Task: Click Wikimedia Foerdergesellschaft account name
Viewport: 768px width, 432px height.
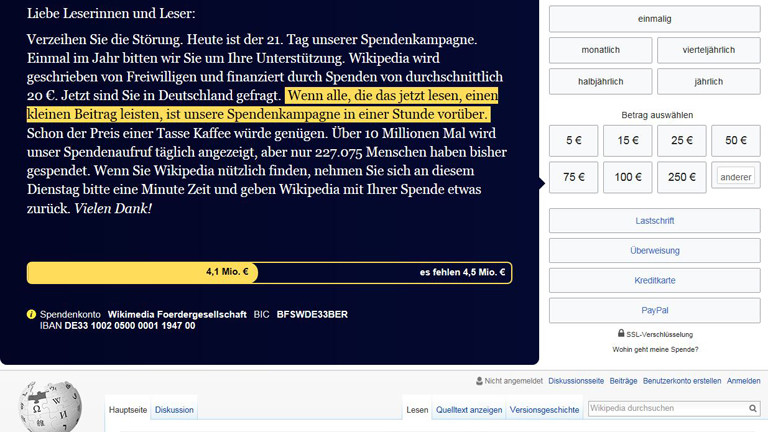Action: pos(177,314)
